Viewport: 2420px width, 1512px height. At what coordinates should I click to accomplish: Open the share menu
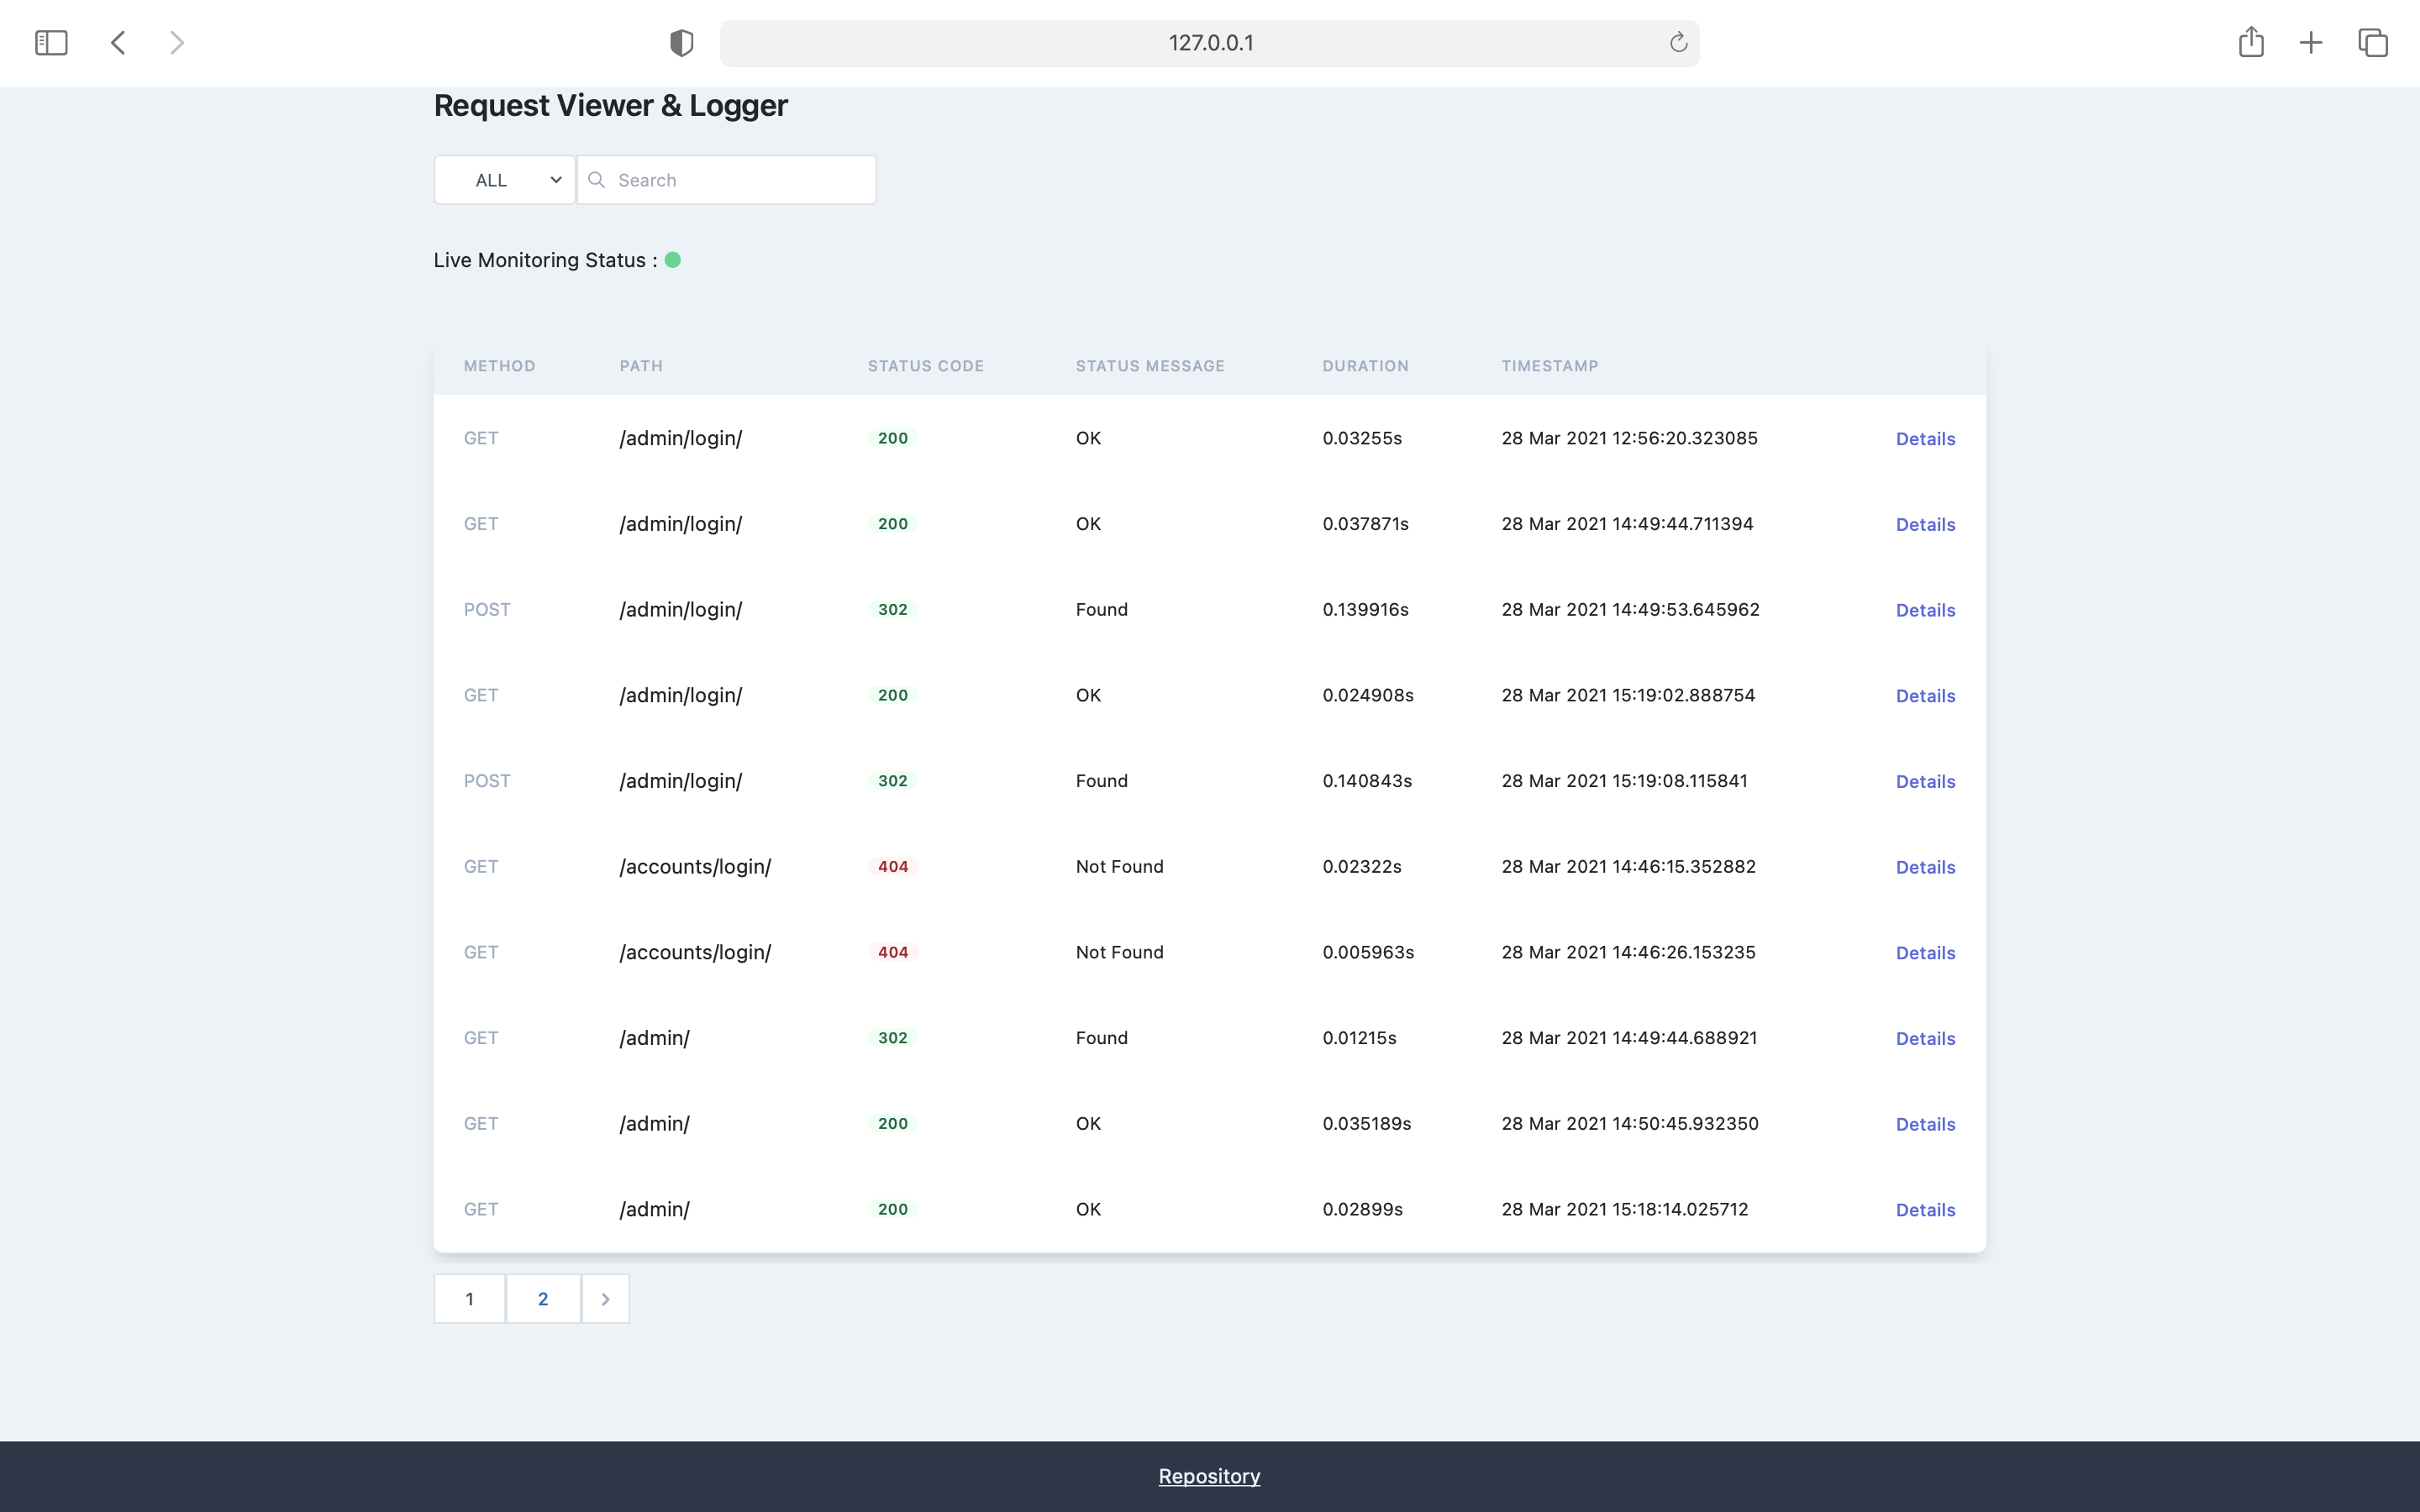pyautogui.click(x=2251, y=42)
